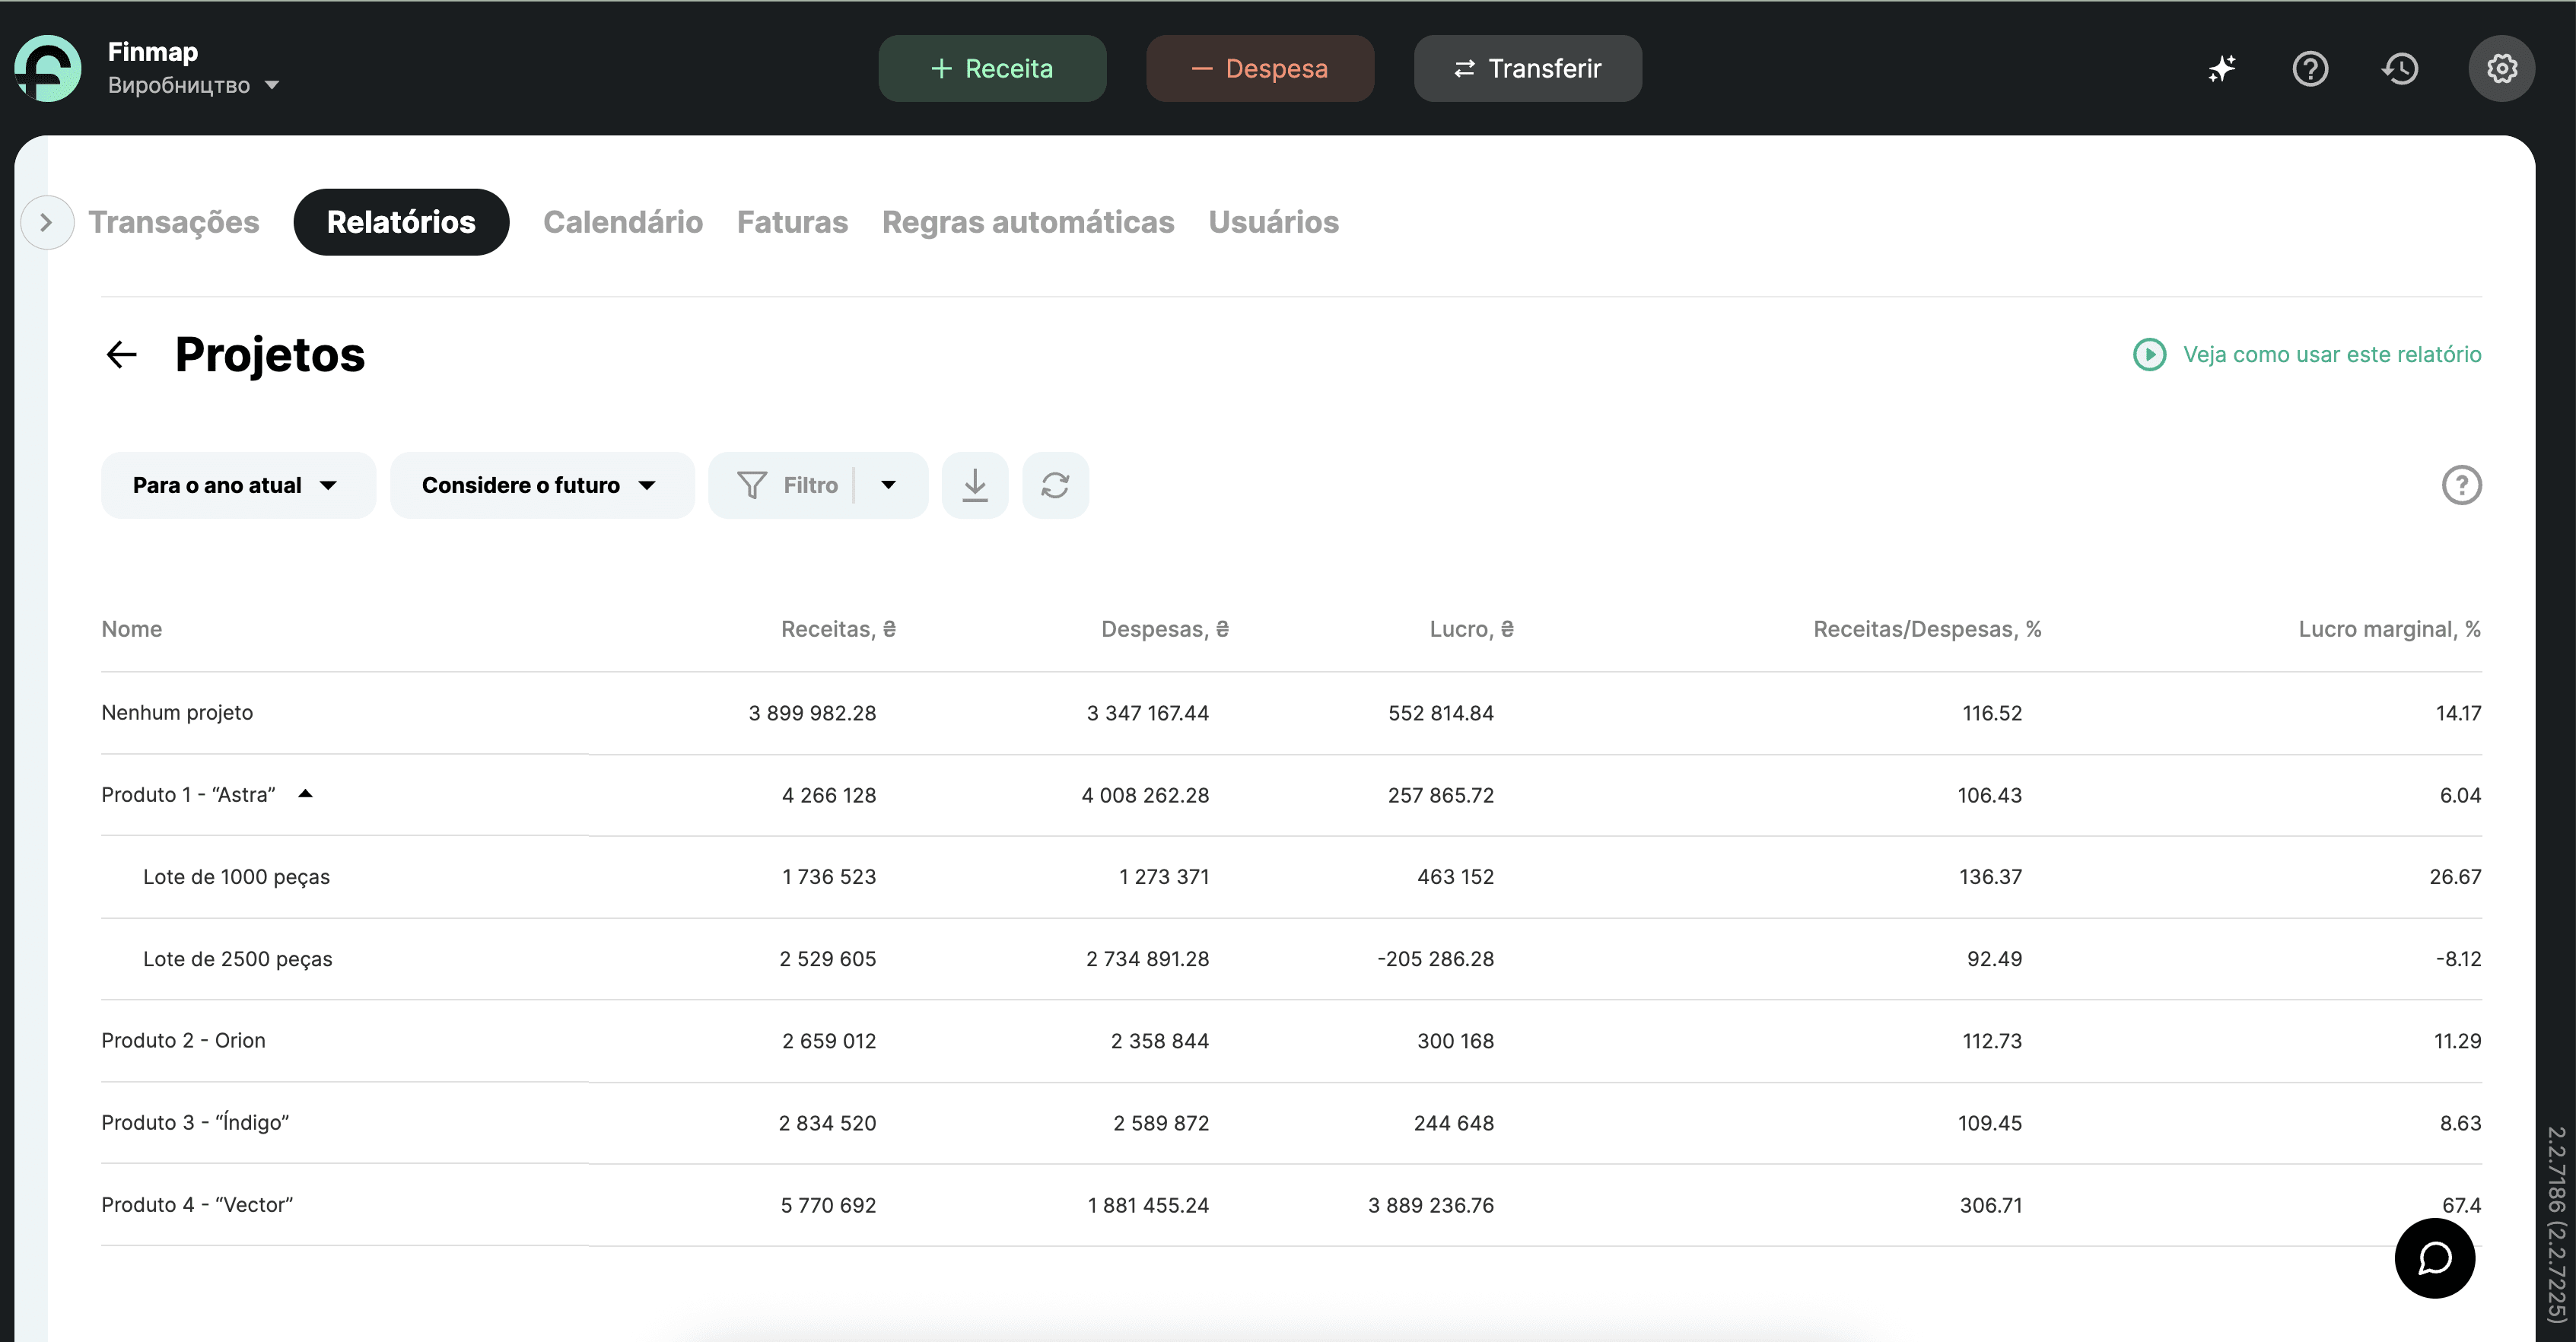Click the Filtro funnel button
The width and height of the screenshot is (2576, 1342).
(x=787, y=485)
